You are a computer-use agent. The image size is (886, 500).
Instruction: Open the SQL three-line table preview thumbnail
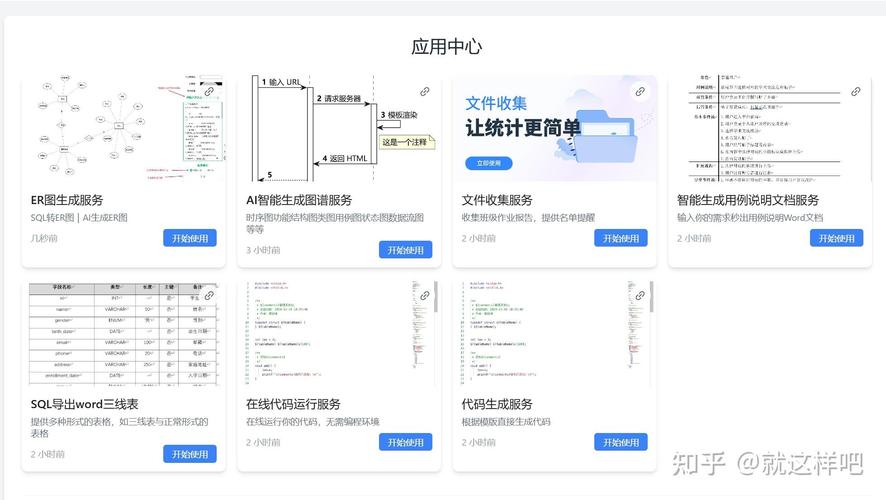point(124,333)
